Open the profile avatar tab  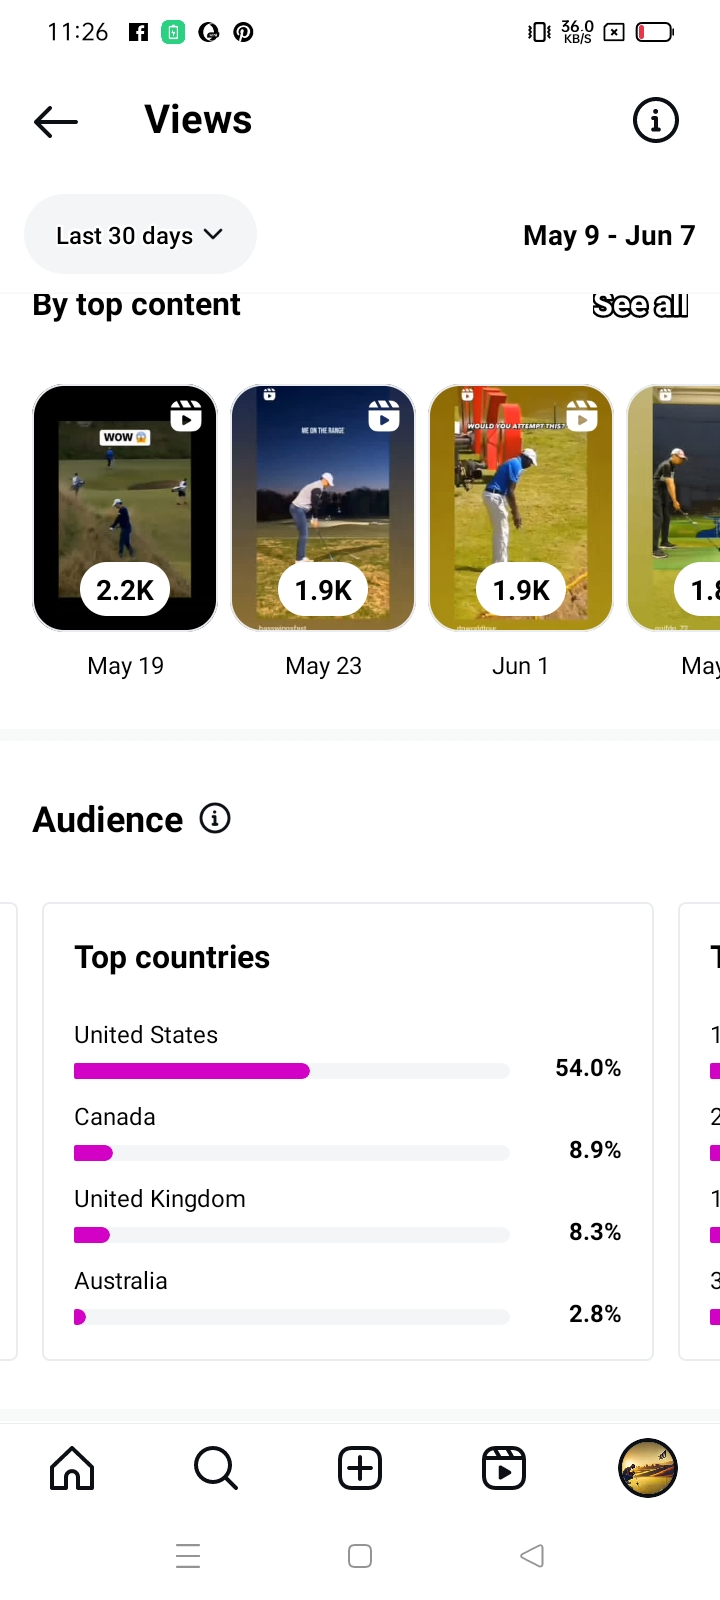tap(648, 1468)
